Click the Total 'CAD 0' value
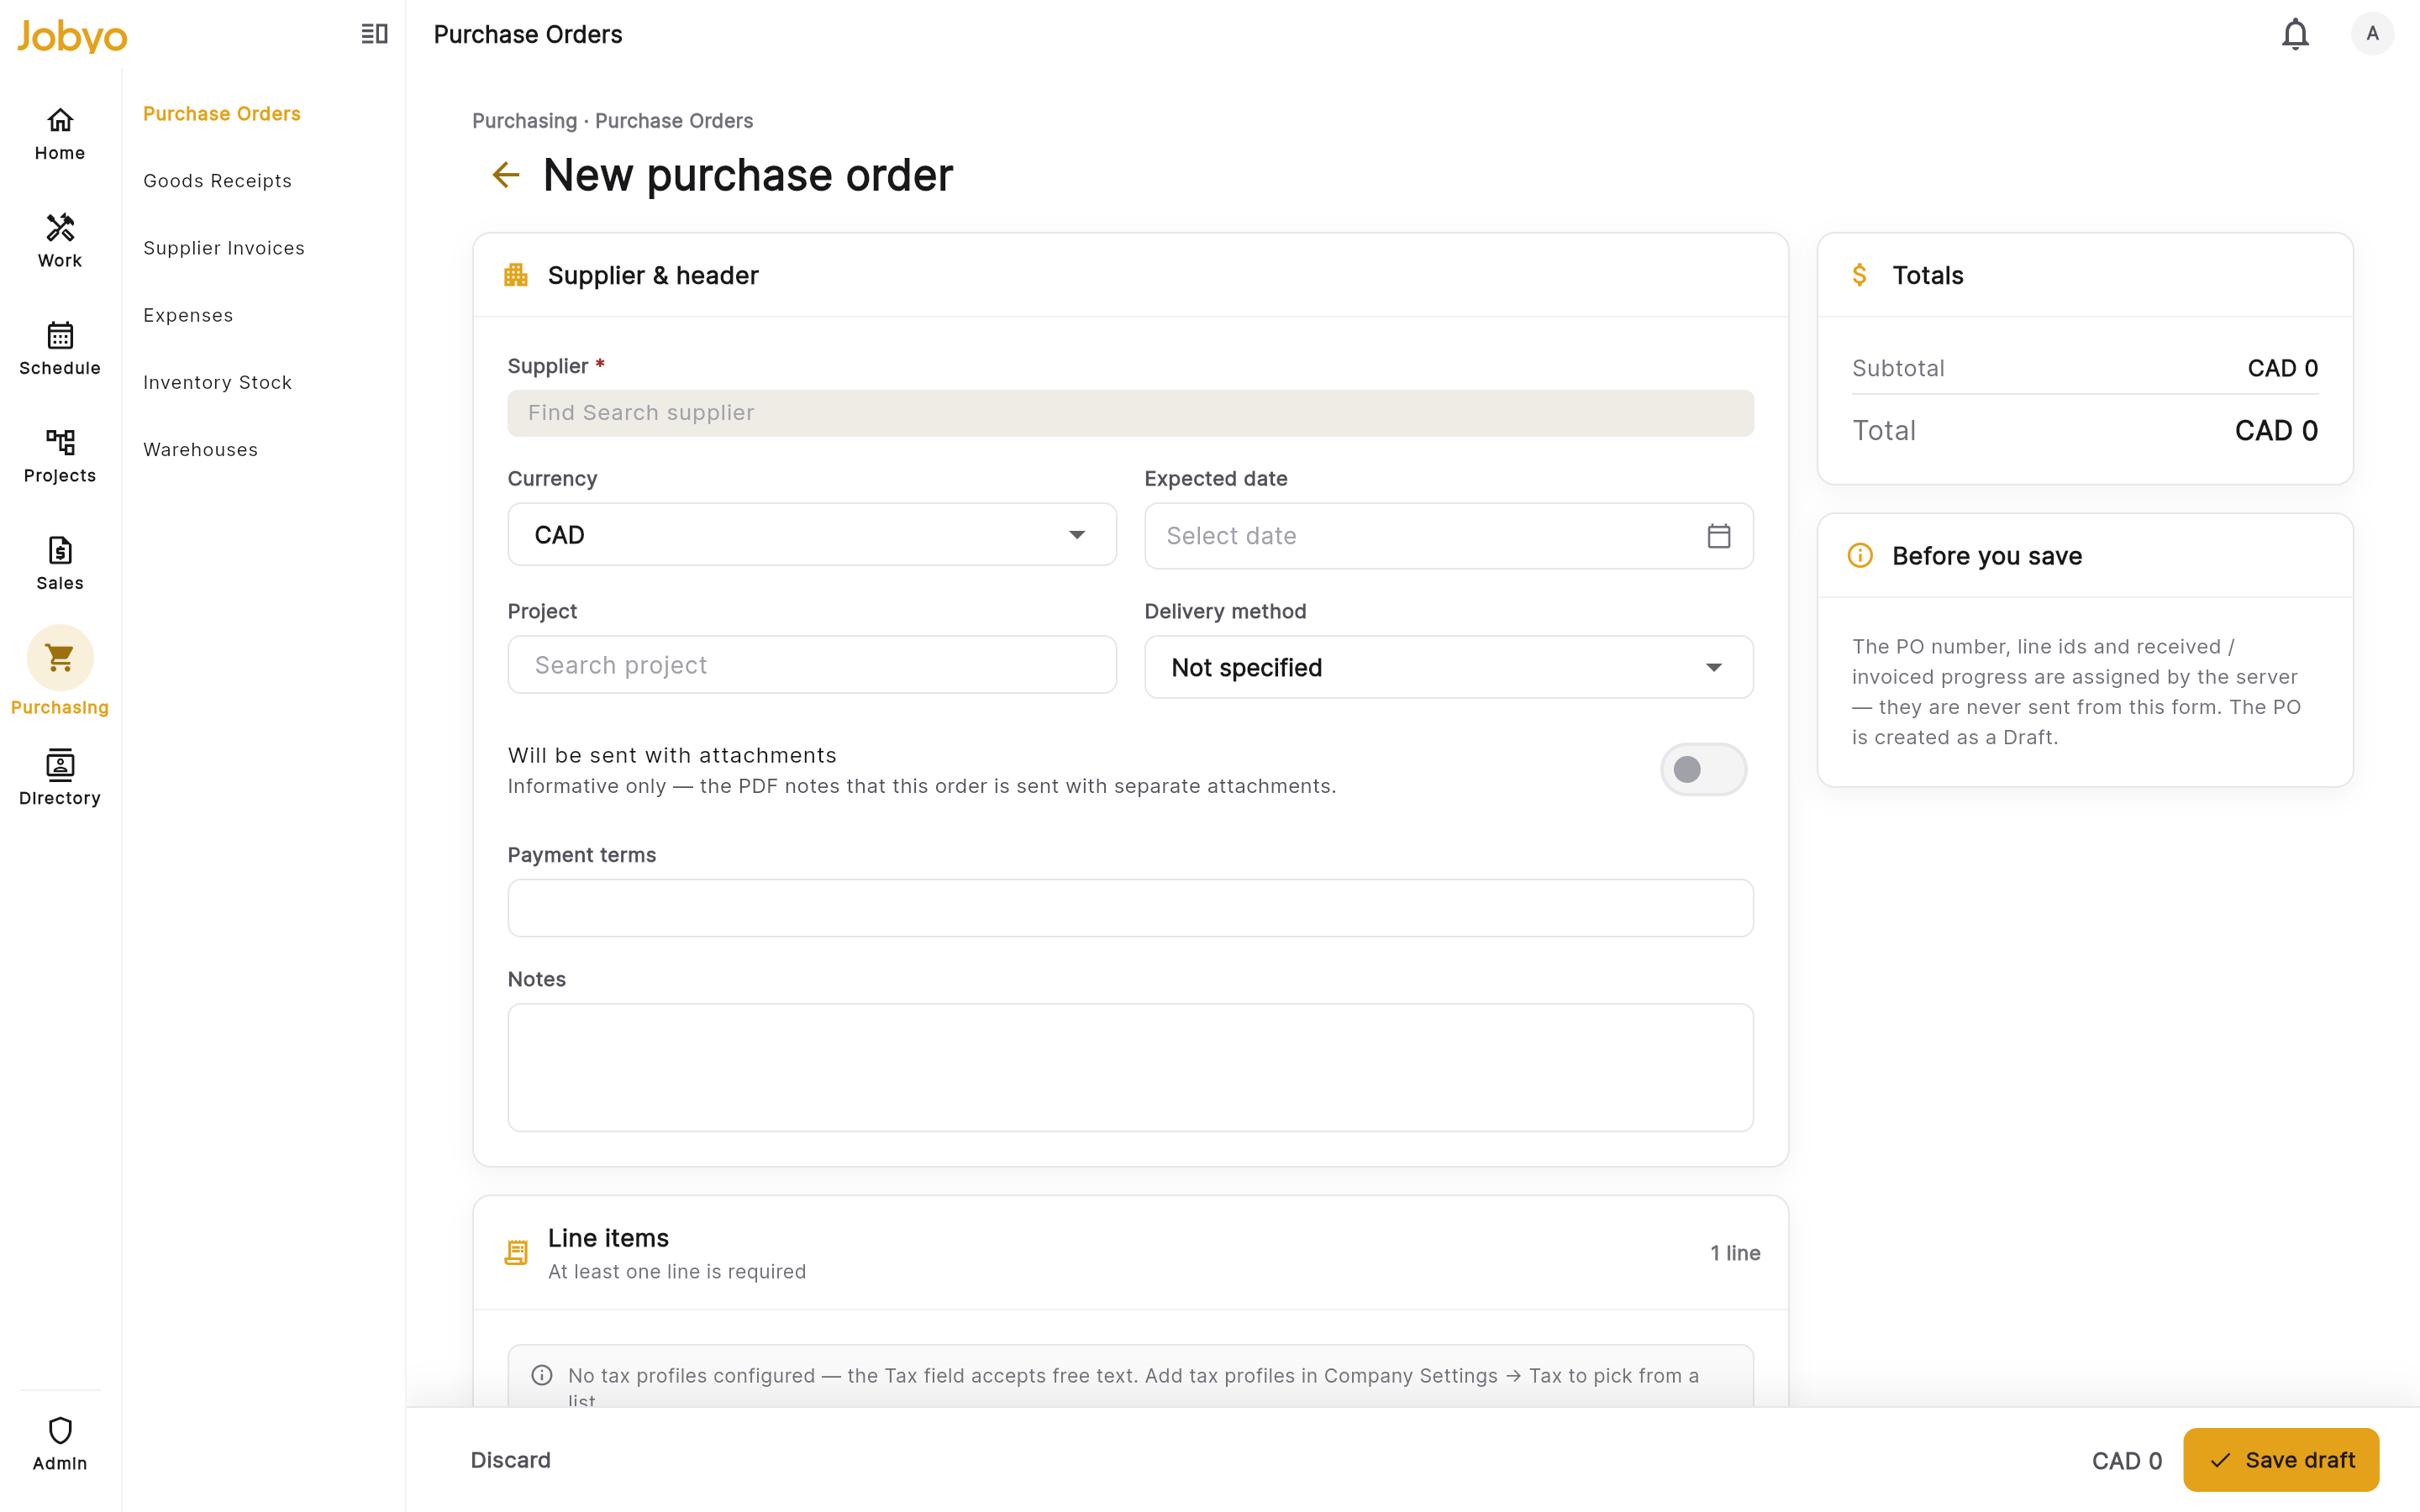The width and height of the screenshot is (2420, 1512). coord(2276,431)
